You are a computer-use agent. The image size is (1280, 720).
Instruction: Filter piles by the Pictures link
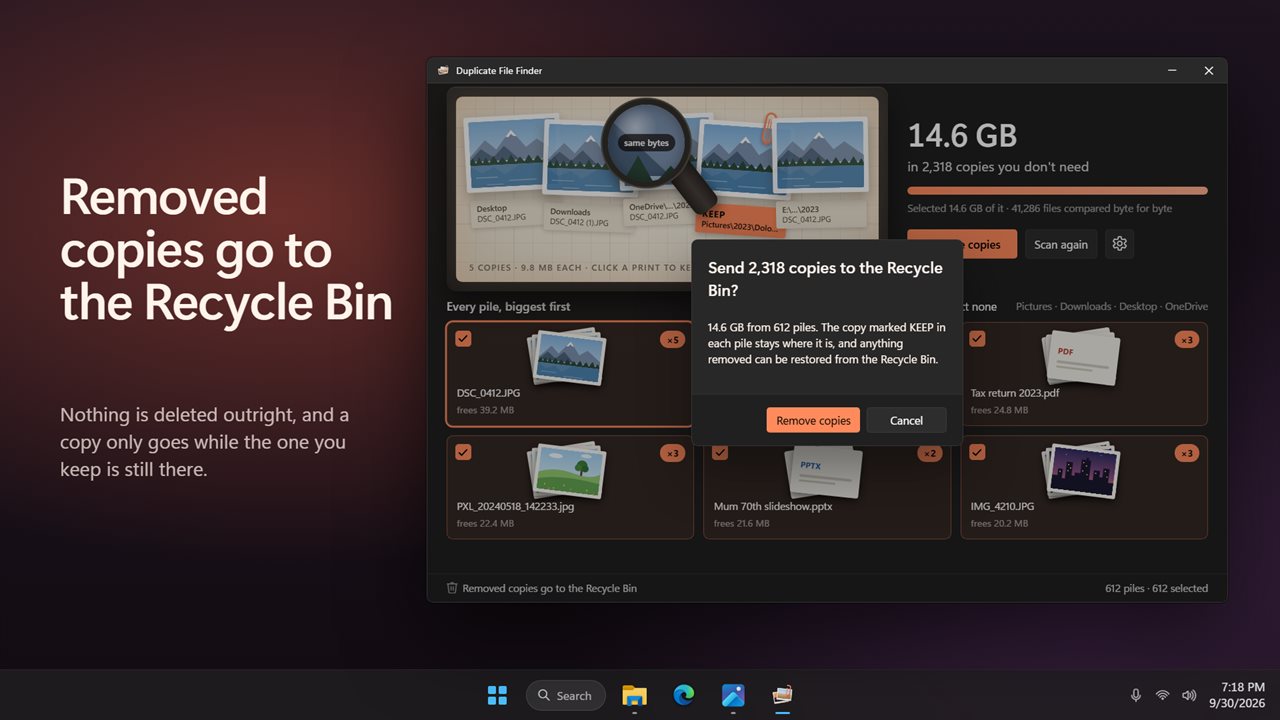1034,306
